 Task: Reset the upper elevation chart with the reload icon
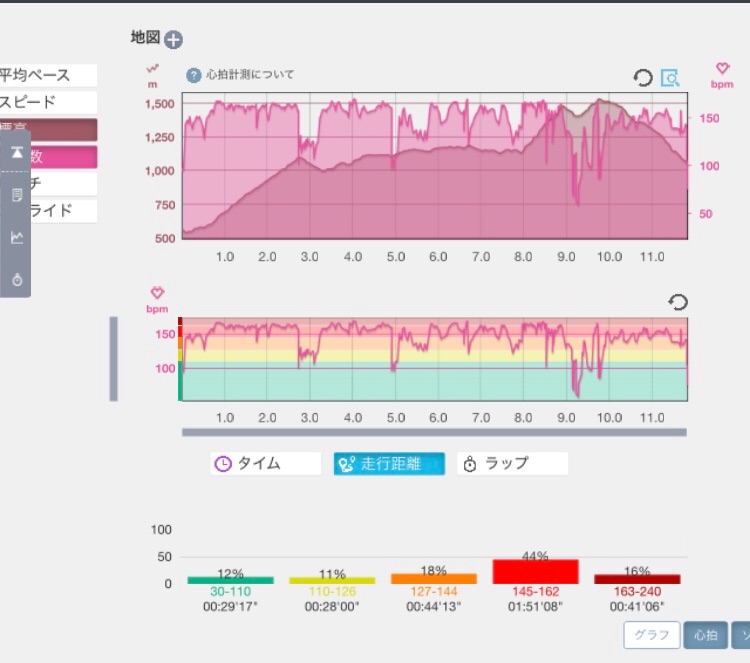(642, 77)
